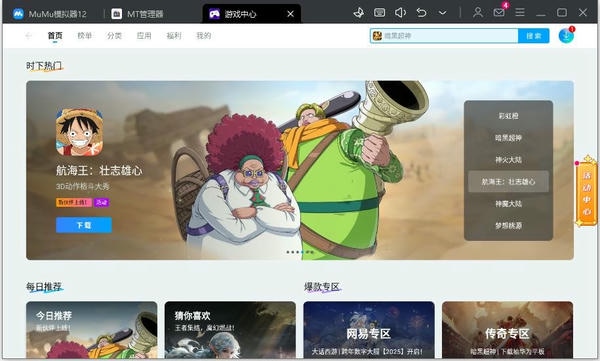600x361 pixels.
Task: Close the emulator window
Action: click(583, 13)
